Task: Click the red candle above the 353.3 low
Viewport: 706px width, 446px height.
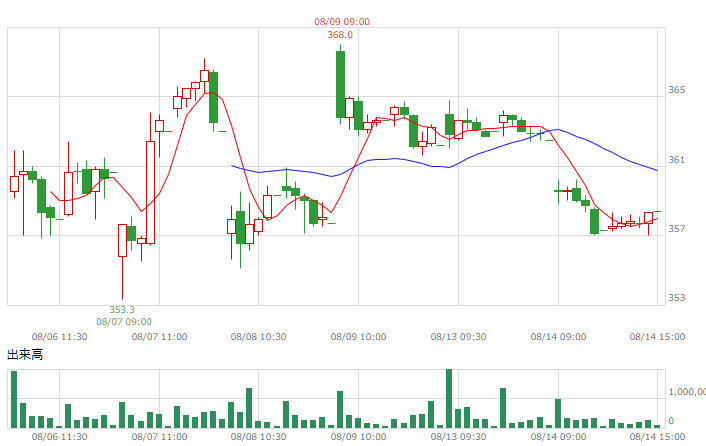Action: click(122, 240)
